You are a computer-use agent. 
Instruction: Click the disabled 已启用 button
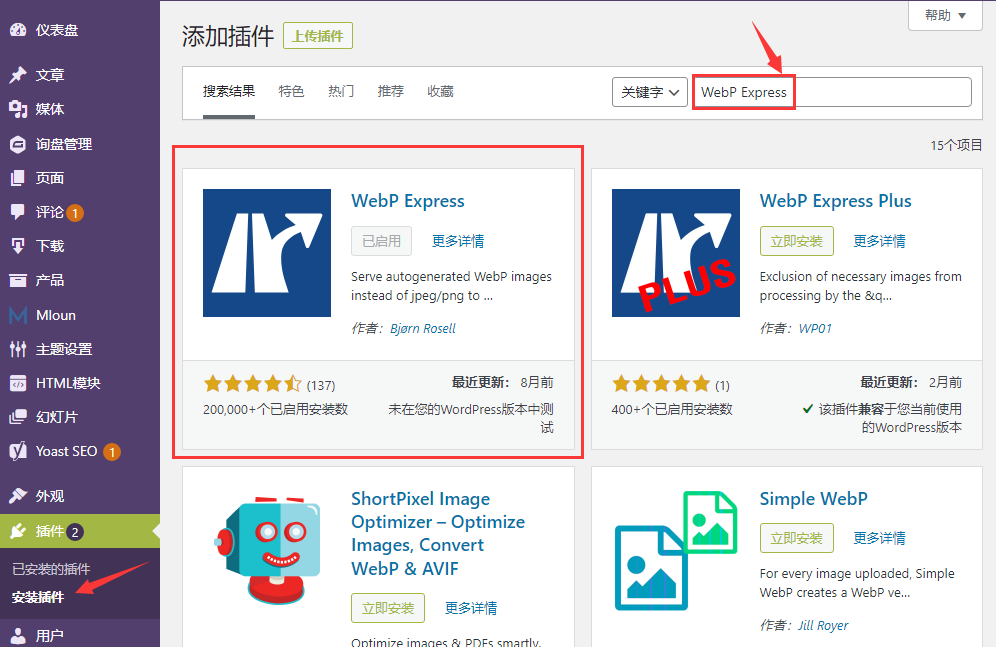pyautogui.click(x=381, y=241)
